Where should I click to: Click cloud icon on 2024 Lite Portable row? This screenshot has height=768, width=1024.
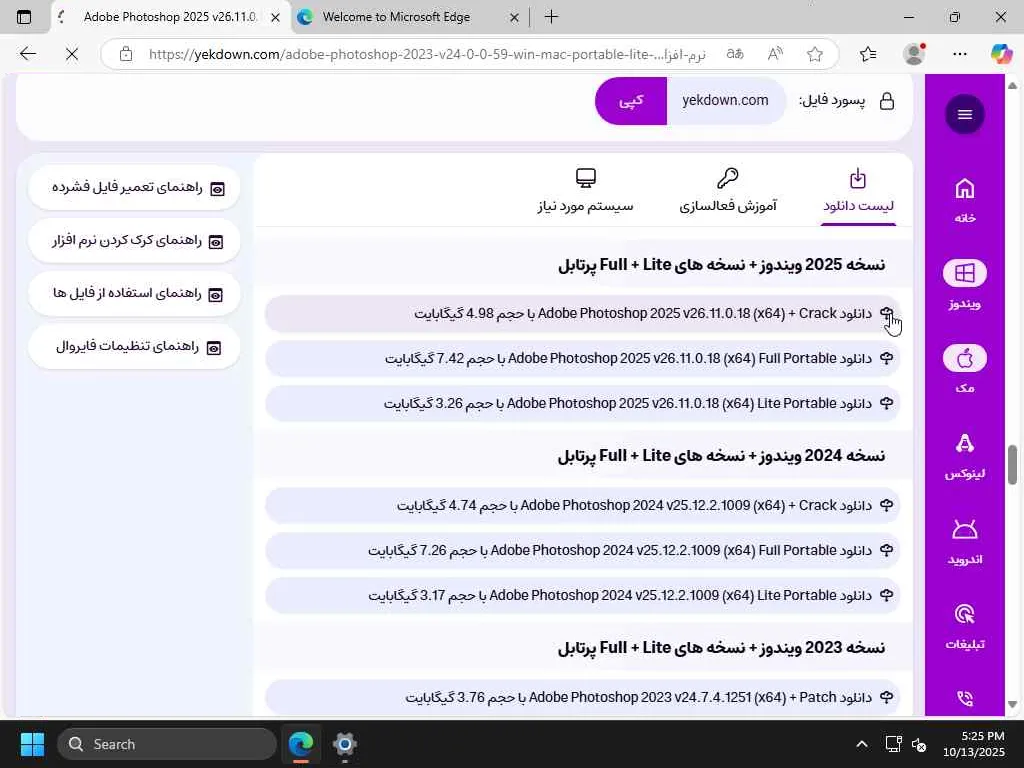(886, 595)
